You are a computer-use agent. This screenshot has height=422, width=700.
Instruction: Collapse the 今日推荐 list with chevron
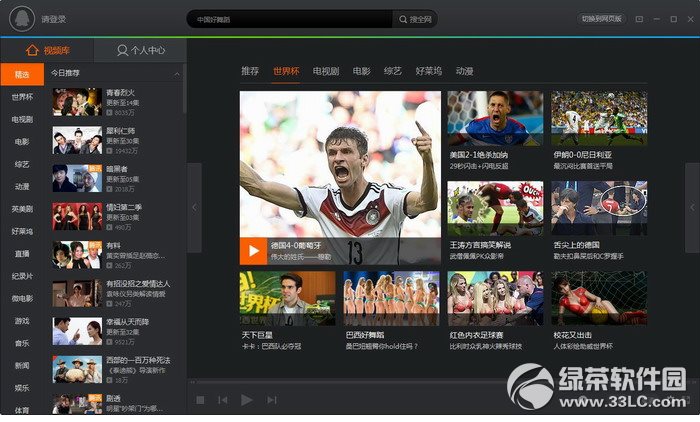(177, 74)
